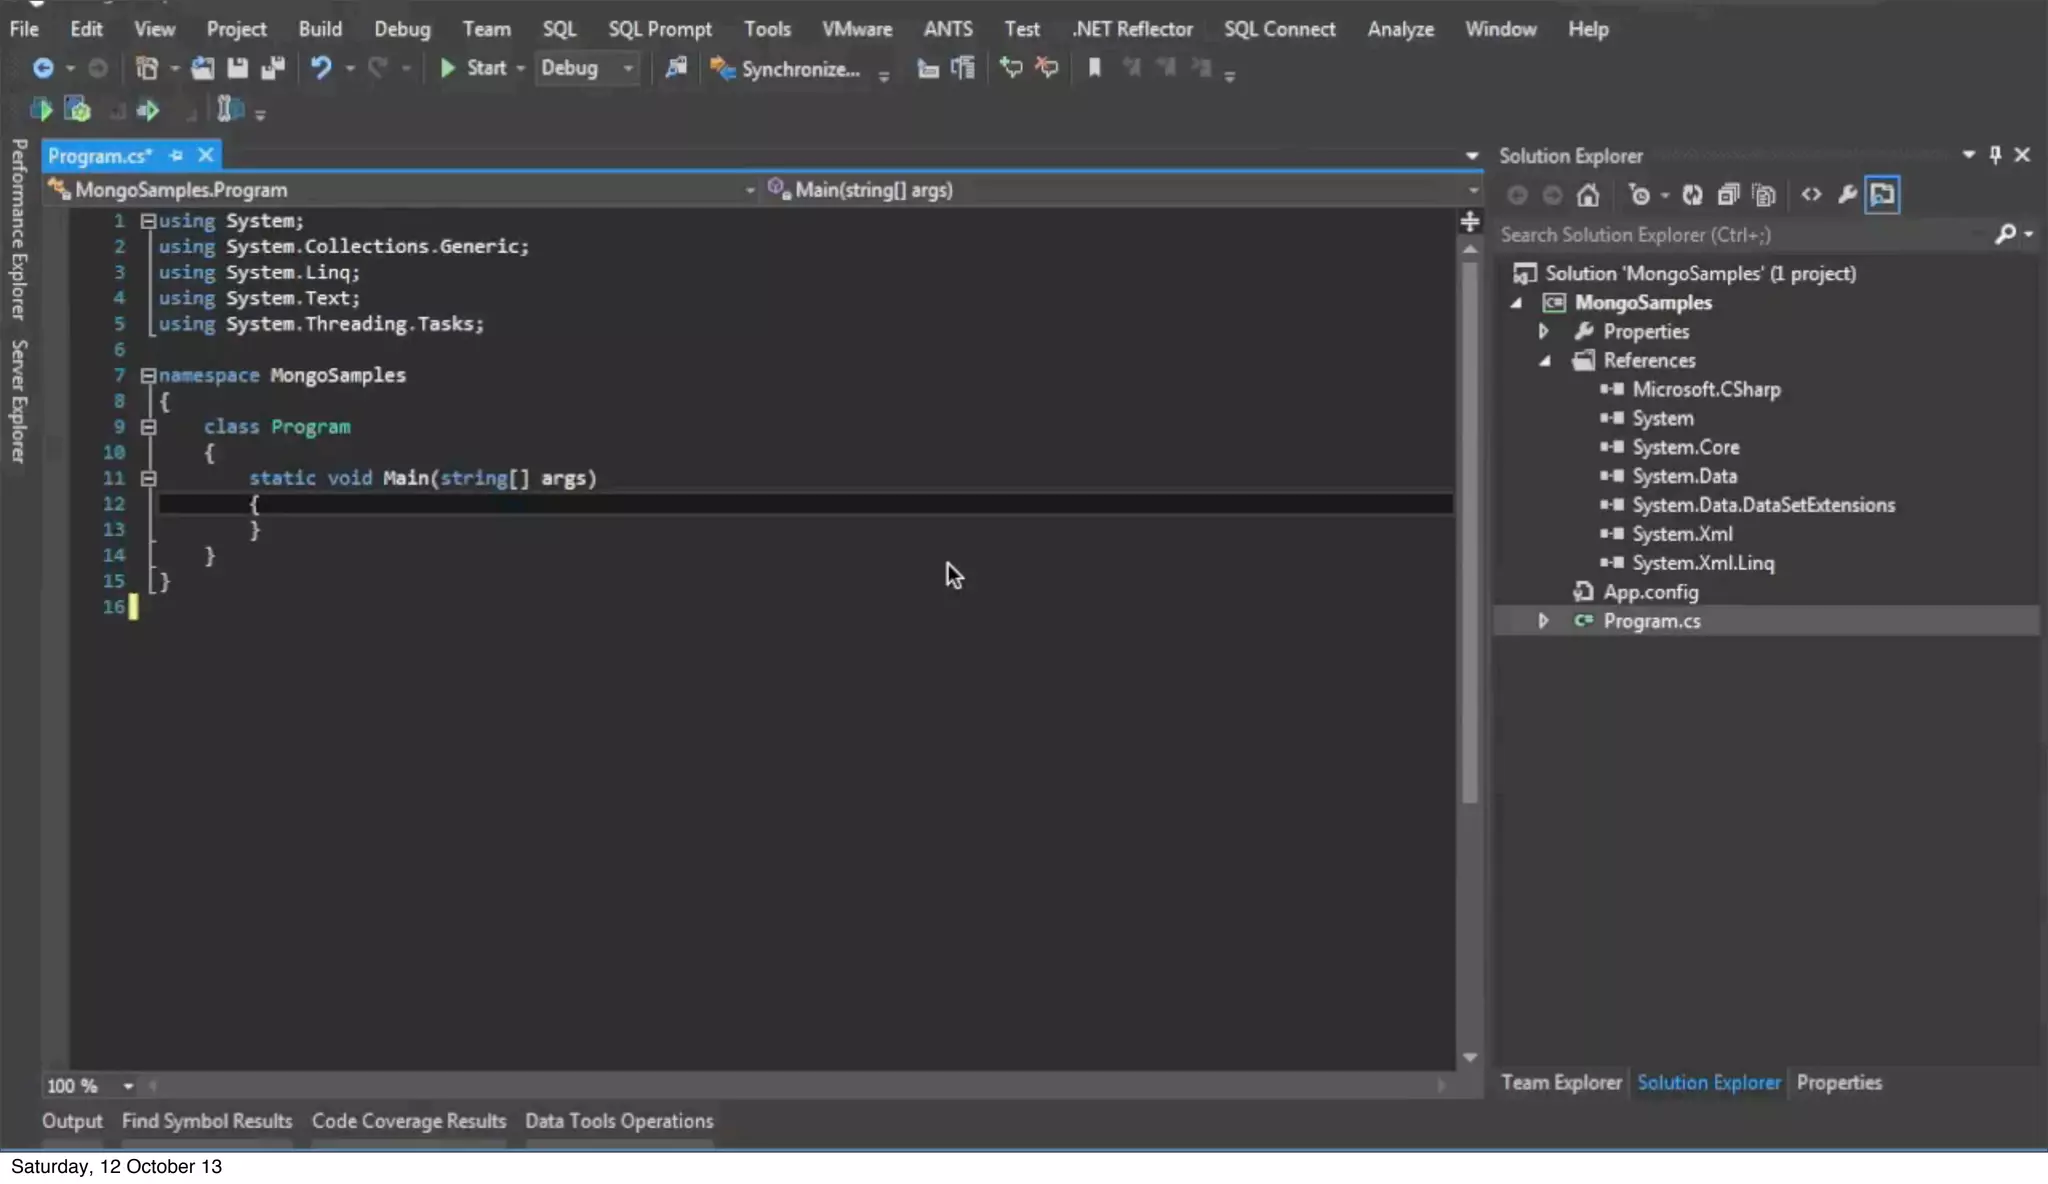Open the Build menu

click(320, 29)
